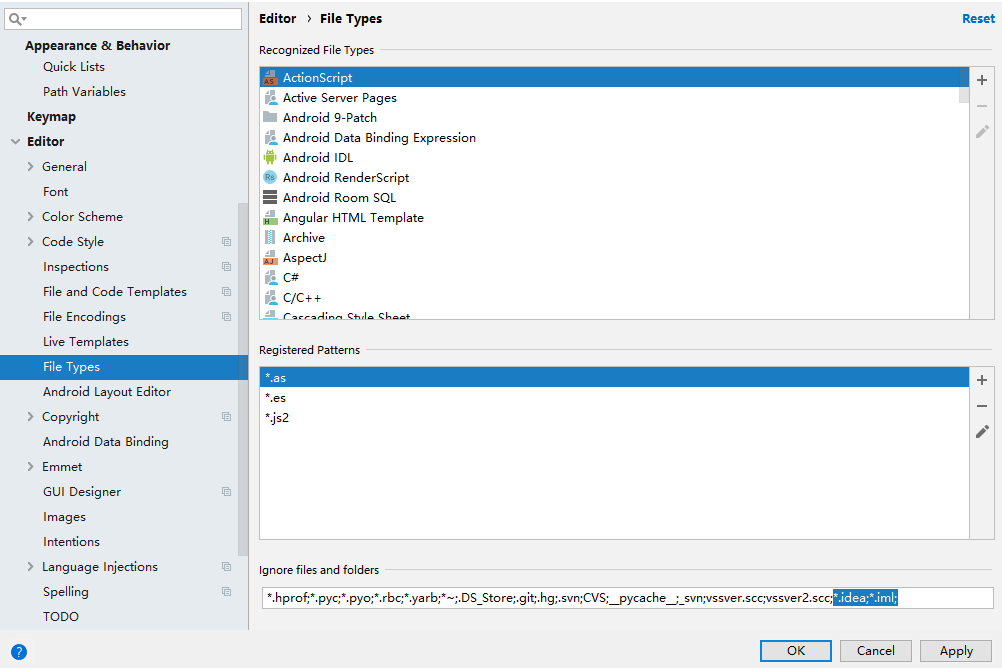Expand the Language Injections node
Screen dimensions: 1002x668
point(30,567)
